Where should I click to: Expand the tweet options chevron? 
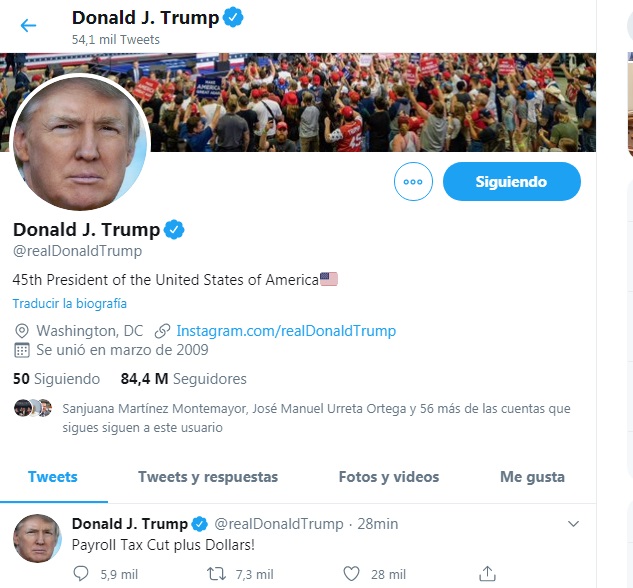click(x=573, y=524)
